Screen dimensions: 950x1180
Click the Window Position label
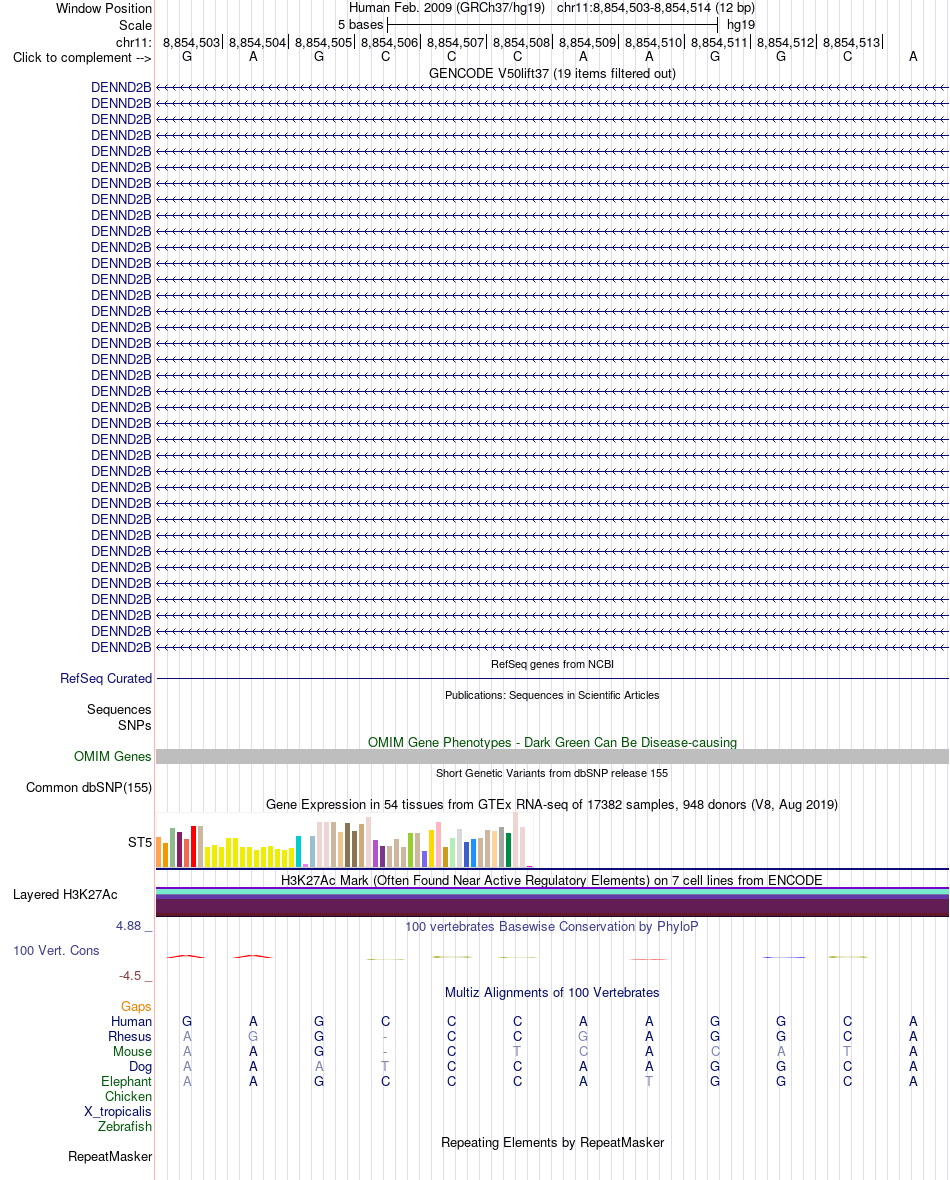[104, 8]
